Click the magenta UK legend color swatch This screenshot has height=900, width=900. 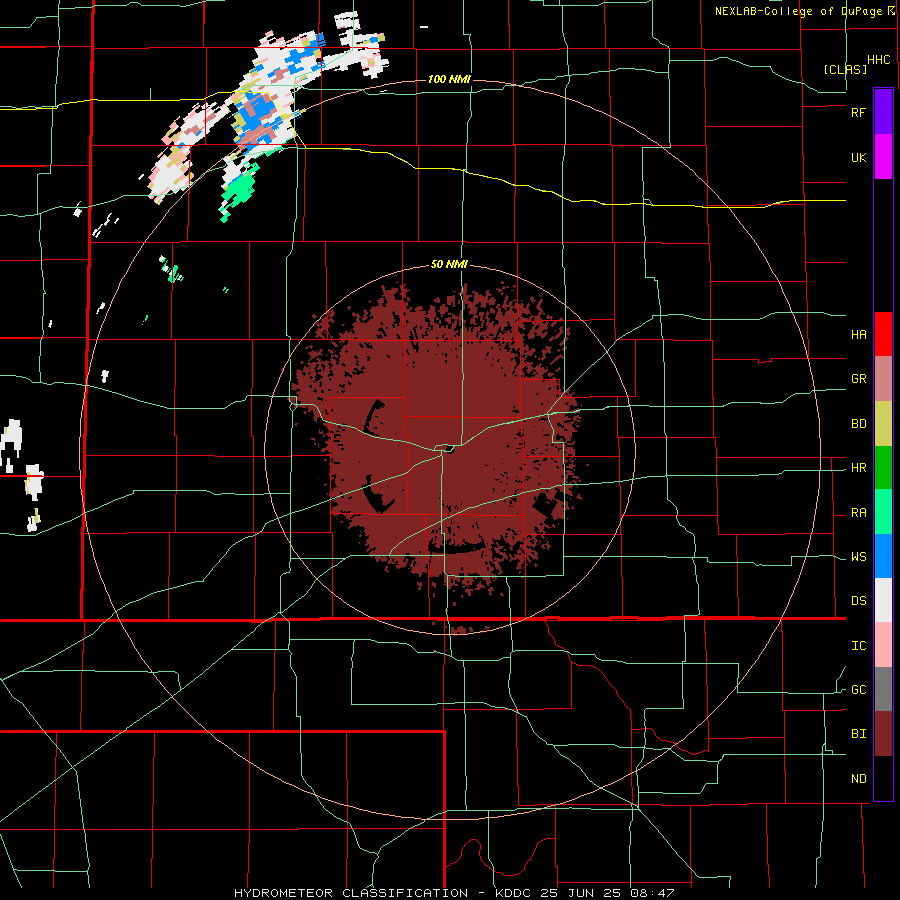(x=883, y=157)
